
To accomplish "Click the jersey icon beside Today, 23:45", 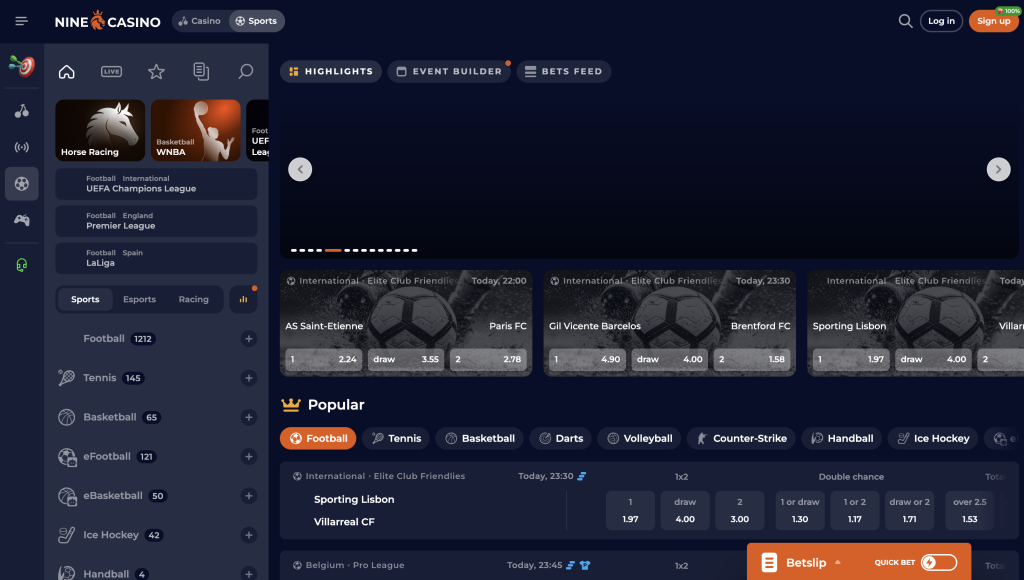I will (584, 565).
